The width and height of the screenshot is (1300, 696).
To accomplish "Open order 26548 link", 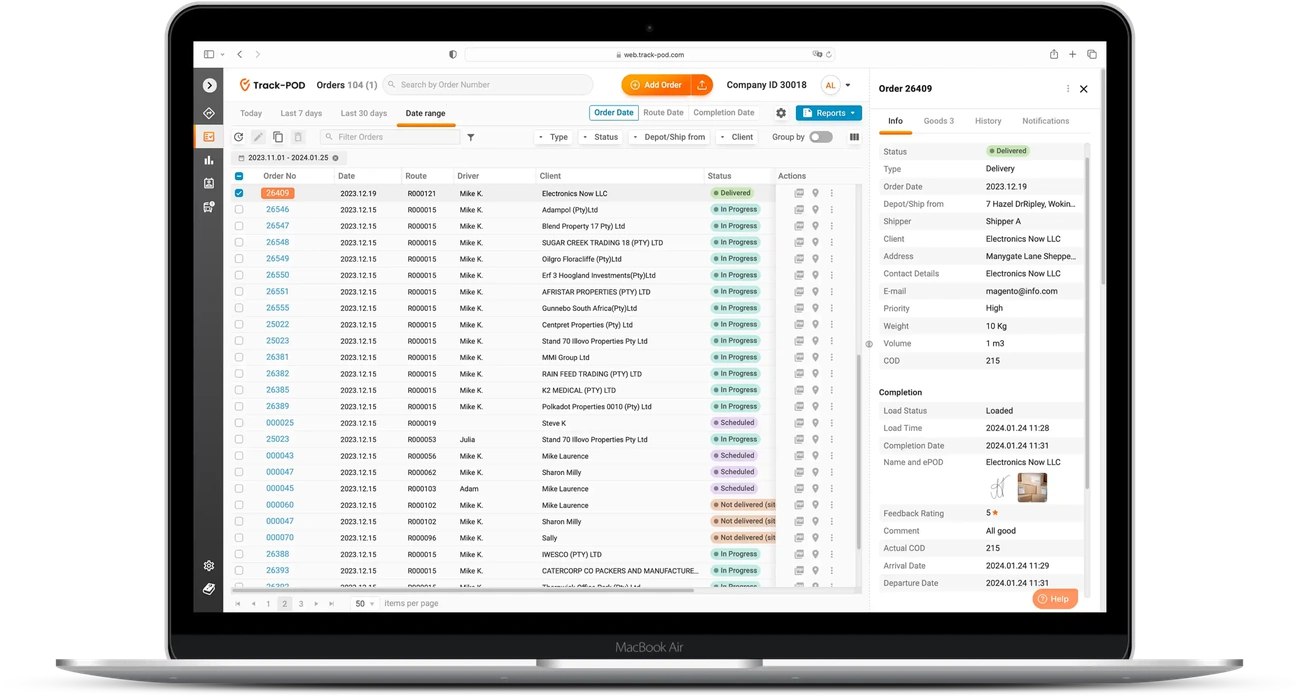I will pos(277,242).
